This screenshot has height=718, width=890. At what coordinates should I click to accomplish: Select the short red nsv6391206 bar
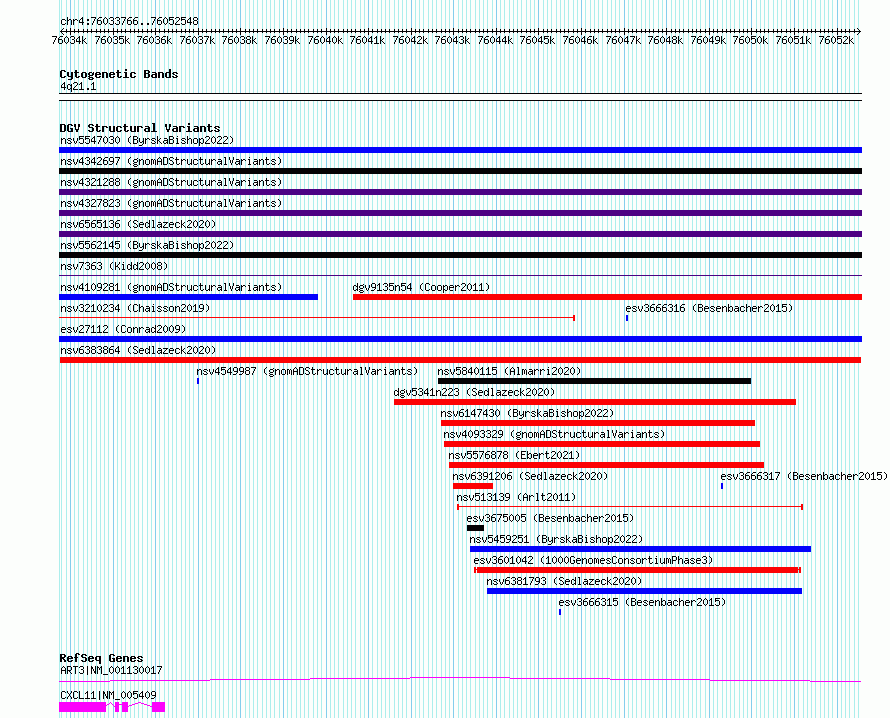point(473,486)
